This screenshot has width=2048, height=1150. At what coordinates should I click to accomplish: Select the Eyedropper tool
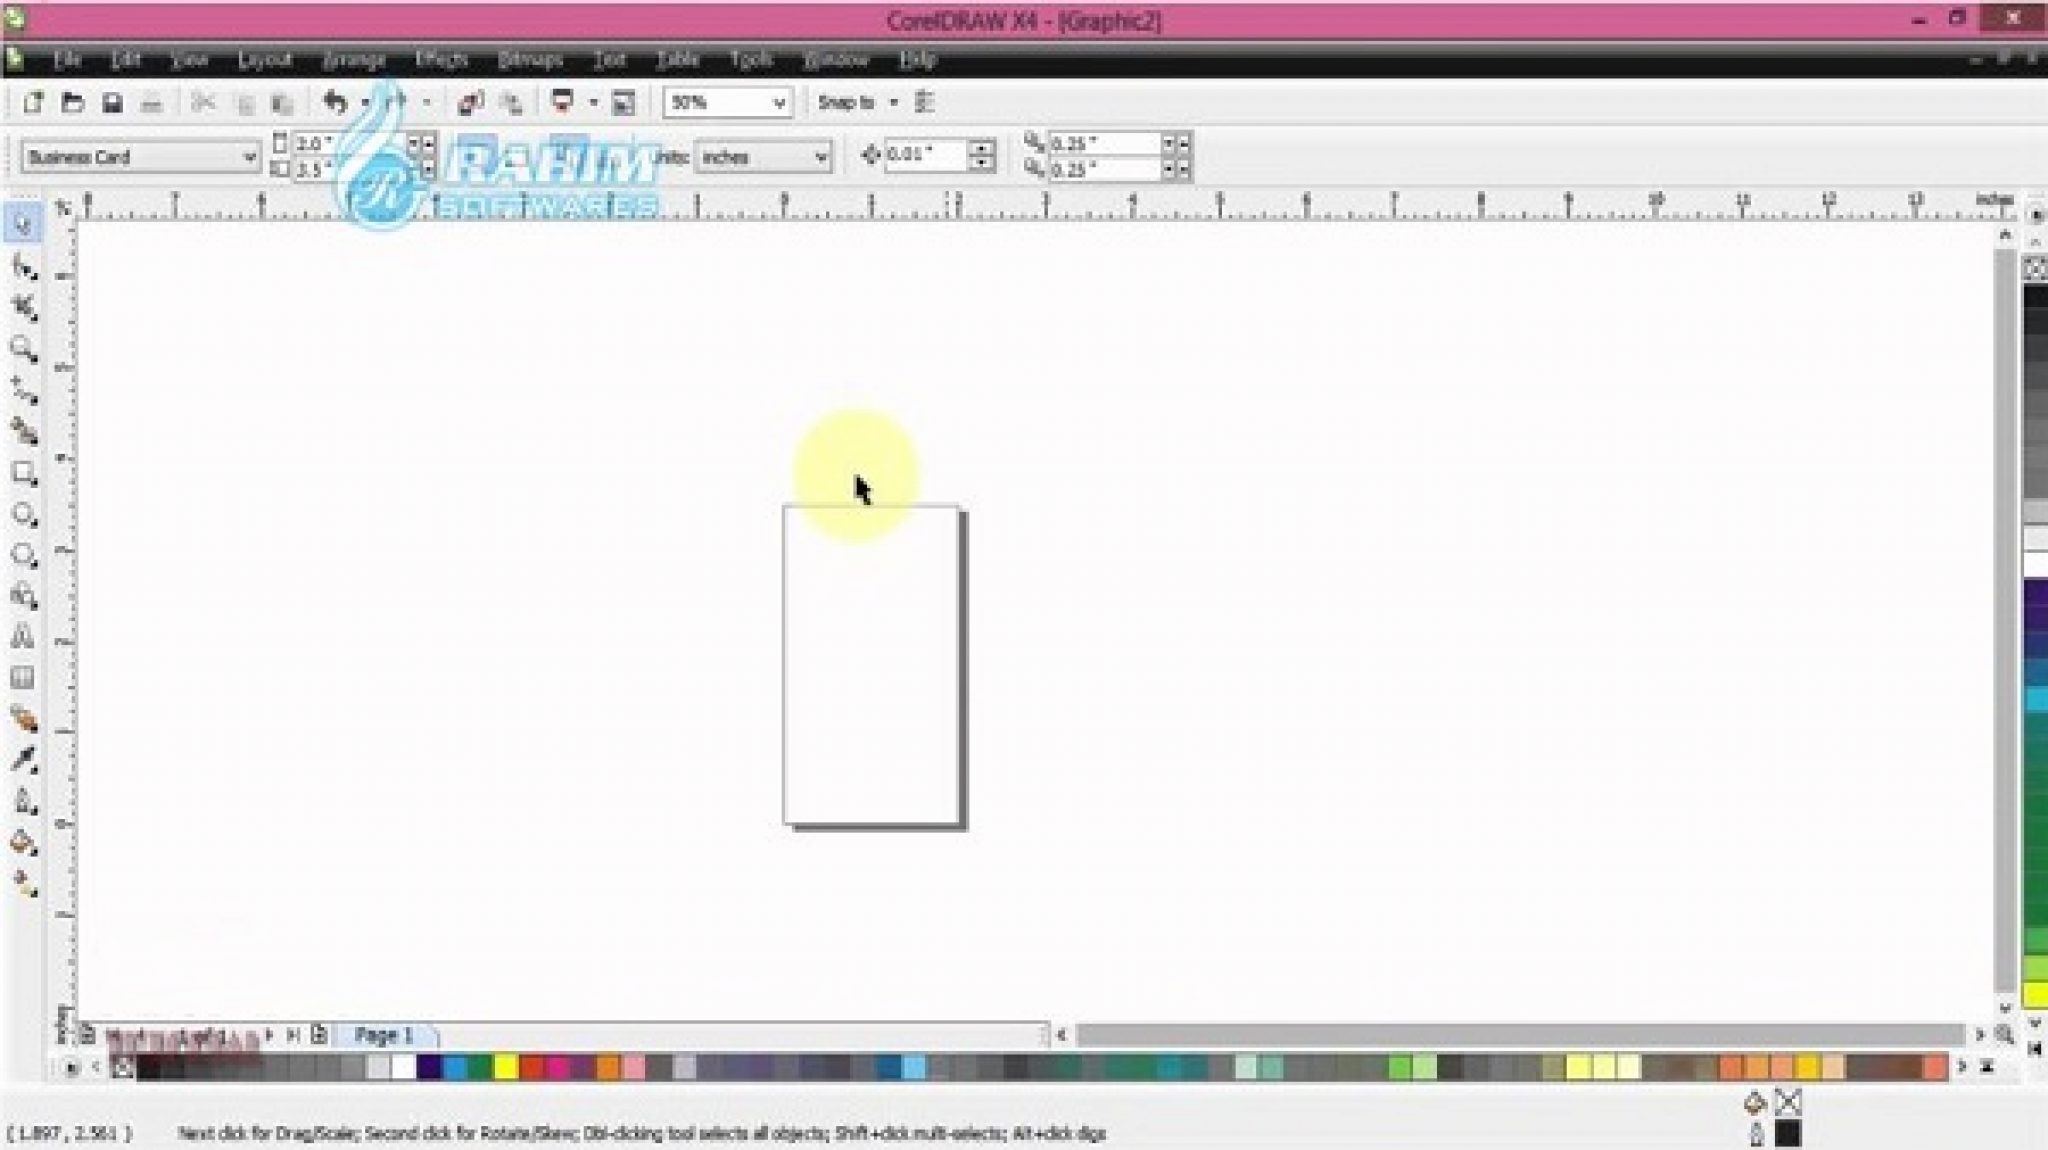(x=23, y=760)
